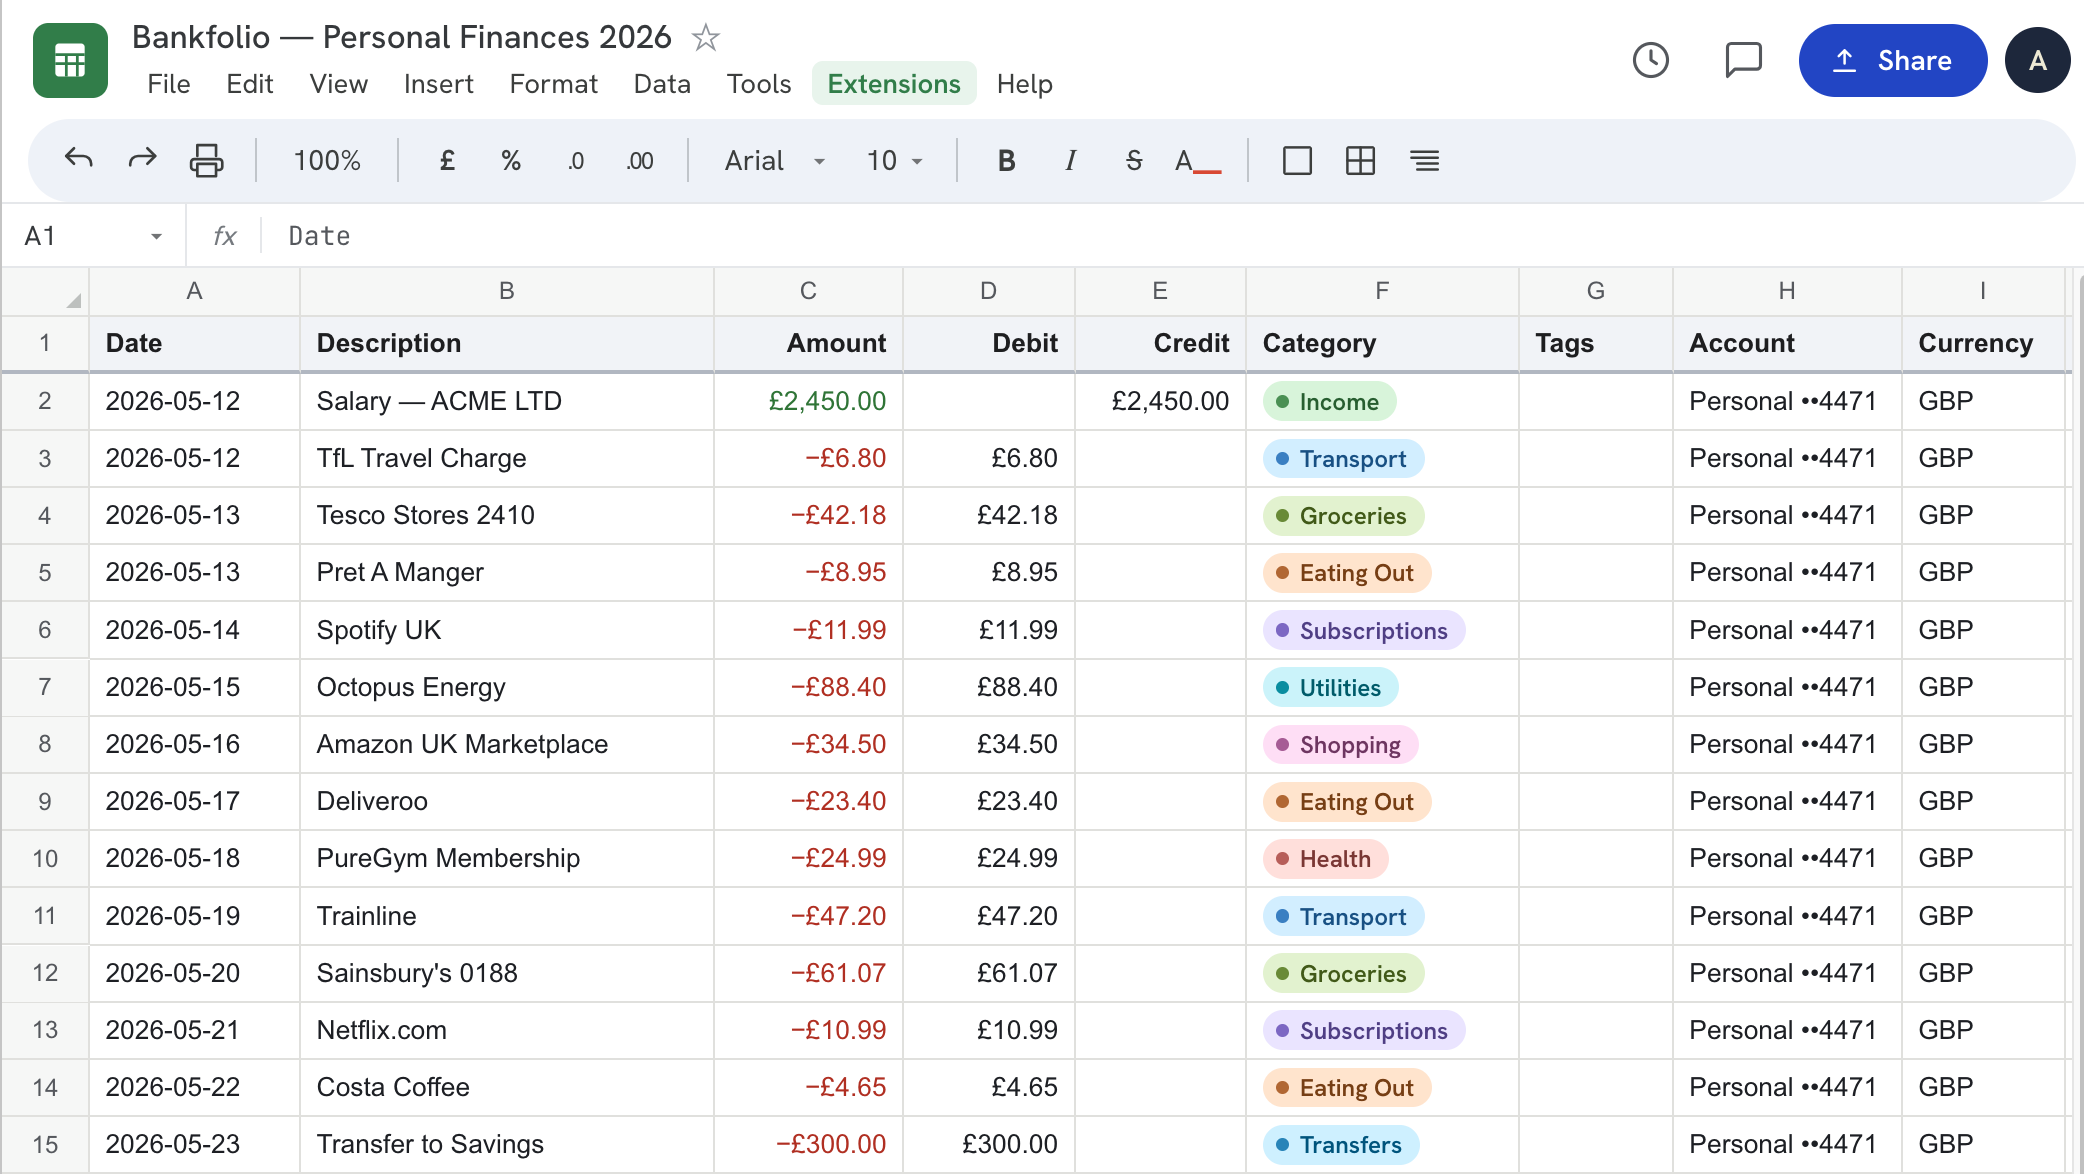Open the View menu

click(x=339, y=84)
